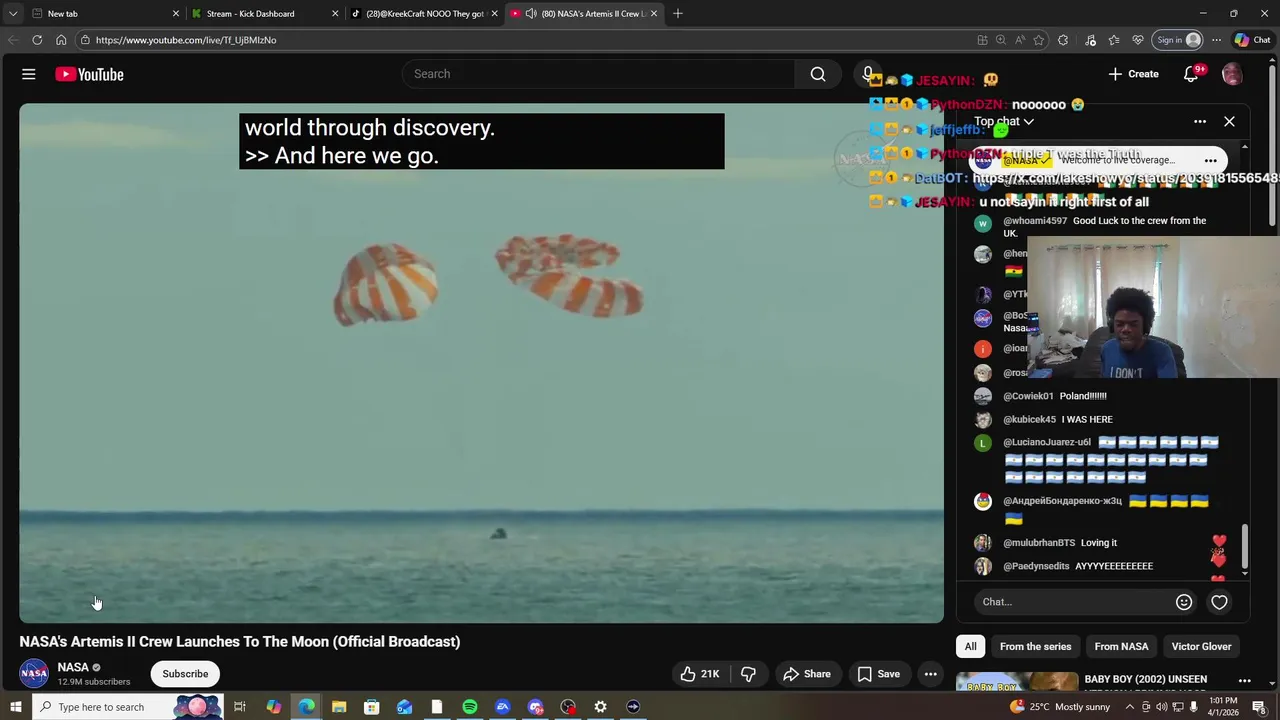Open the Windows notification center
The height and width of the screenshot is (720, 1280).
(x=1259, y=707)
